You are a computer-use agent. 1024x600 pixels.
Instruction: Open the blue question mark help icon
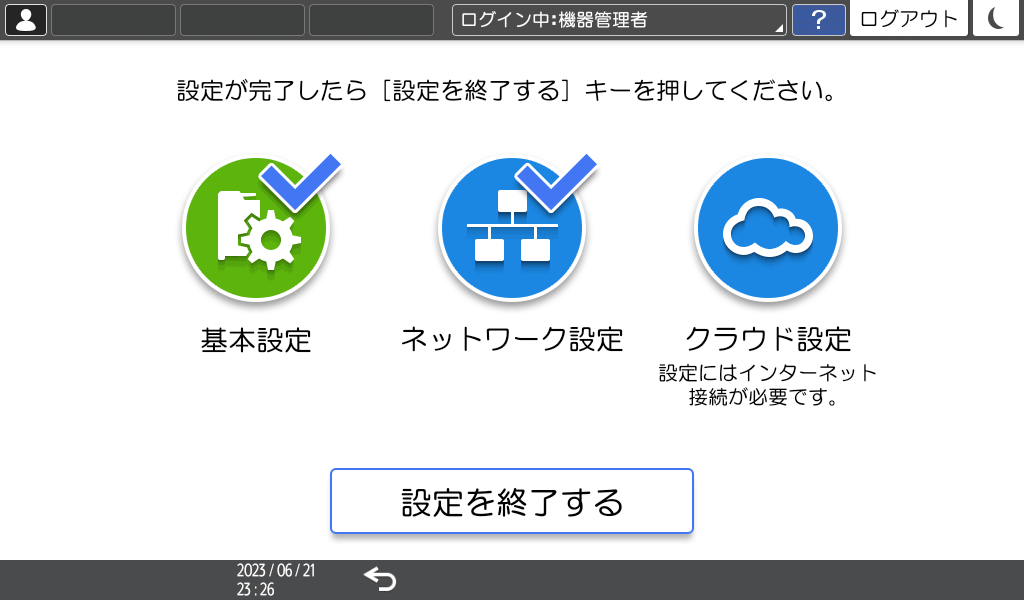pyautogui.click(x=819, y=20)
